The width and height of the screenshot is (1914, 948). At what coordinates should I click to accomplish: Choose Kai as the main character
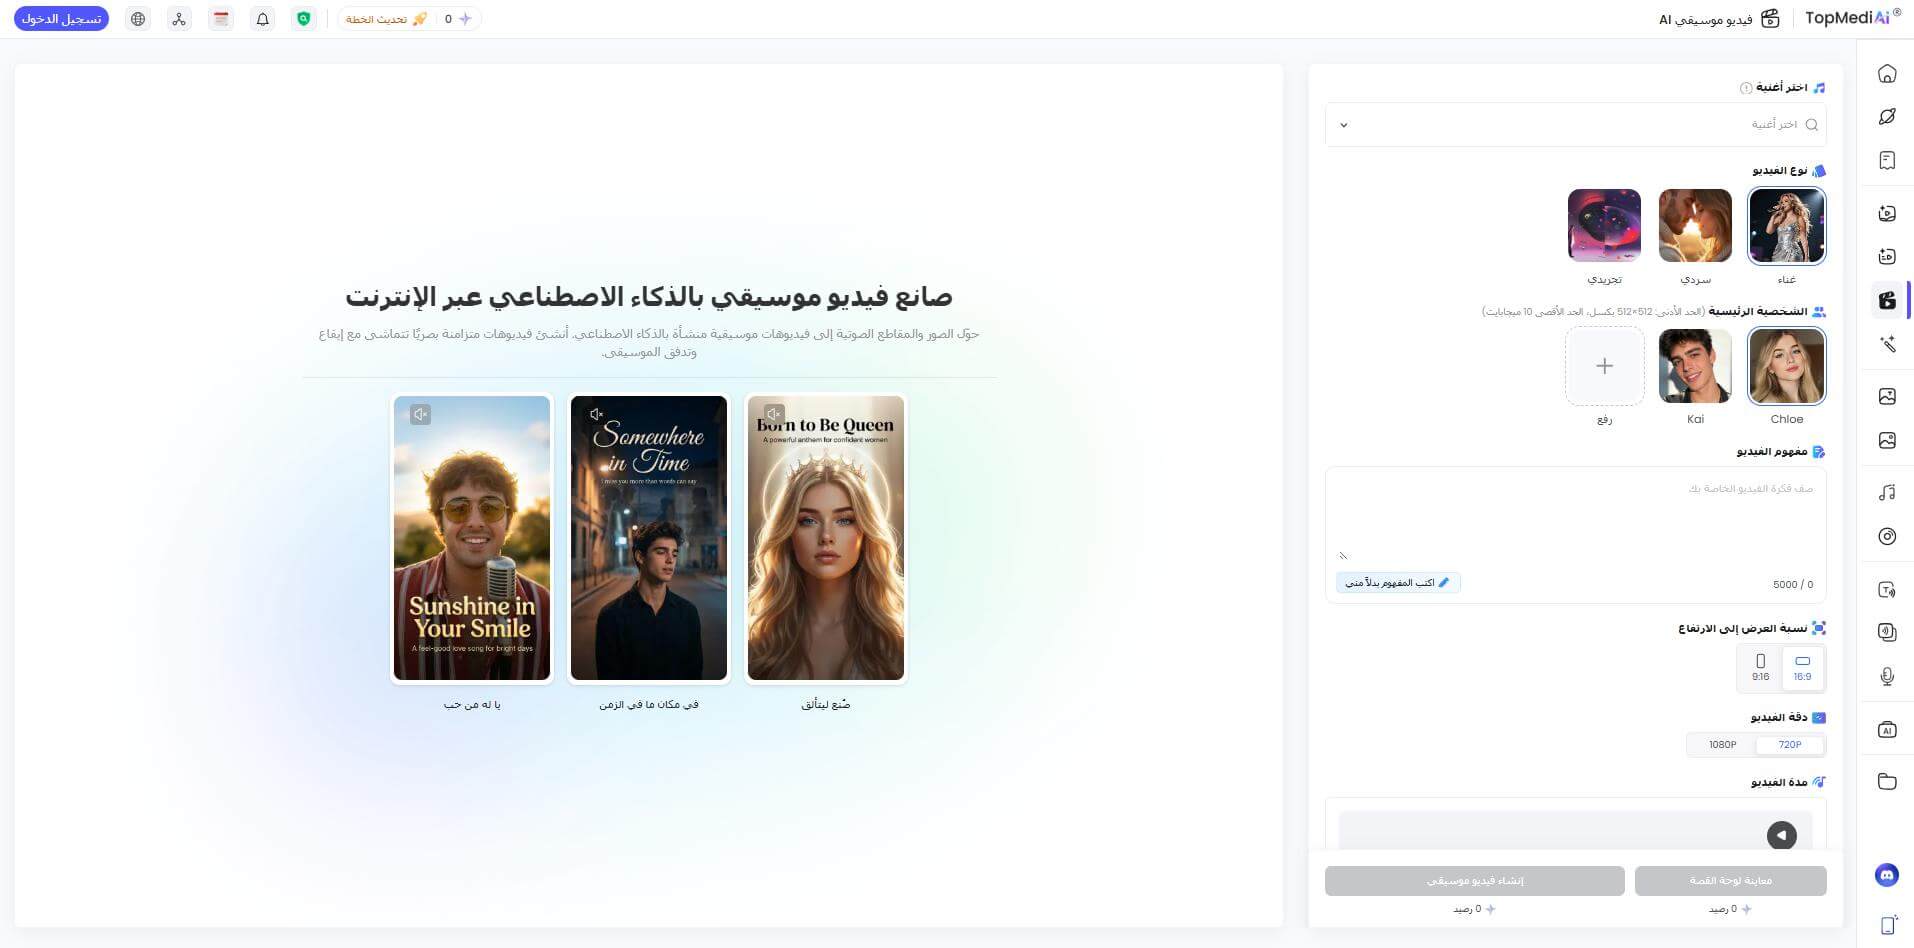[x=1695, y=366]
